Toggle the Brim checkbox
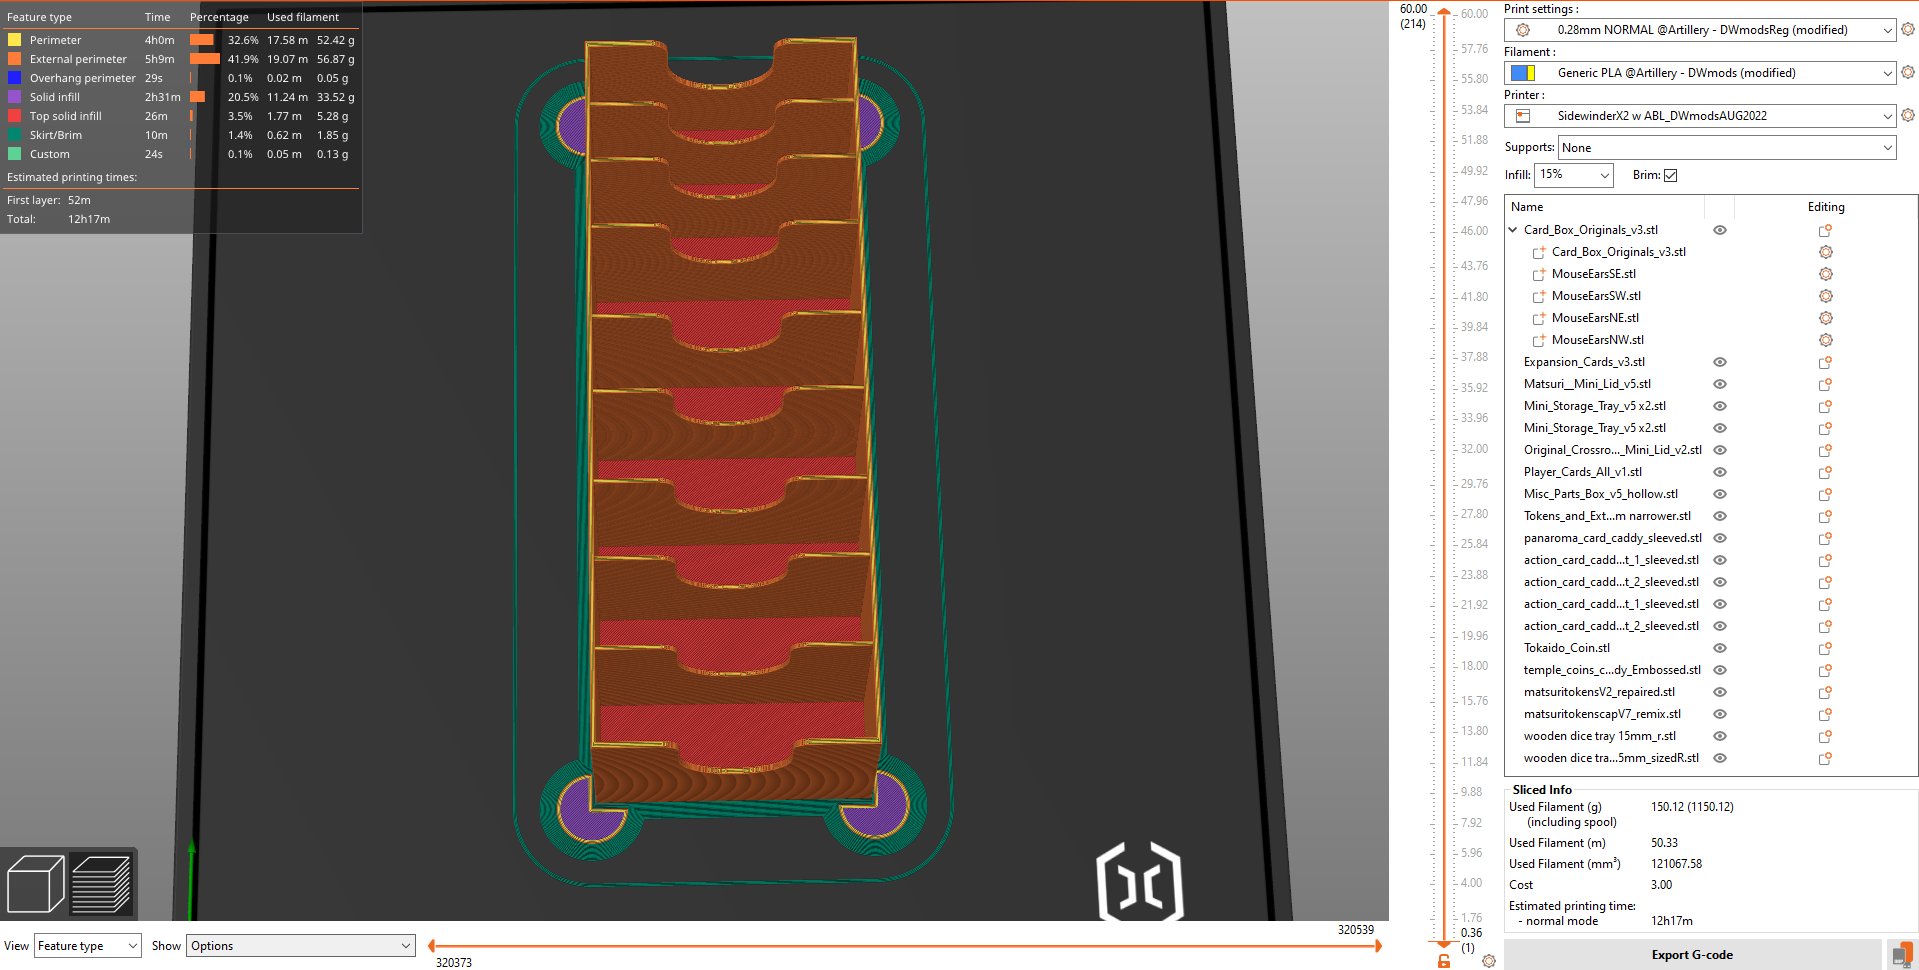The width and height of the screenshot is (1919, 970). pyautogui.click(x=1670, y=175)
